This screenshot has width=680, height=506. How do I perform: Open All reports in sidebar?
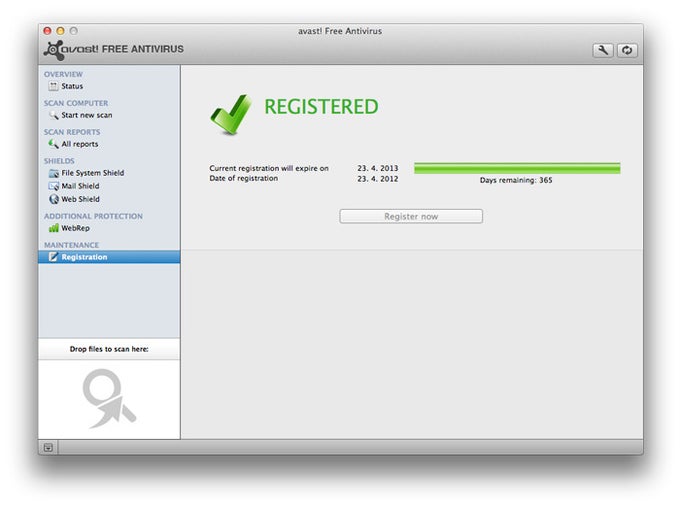[x=109, y=144]
